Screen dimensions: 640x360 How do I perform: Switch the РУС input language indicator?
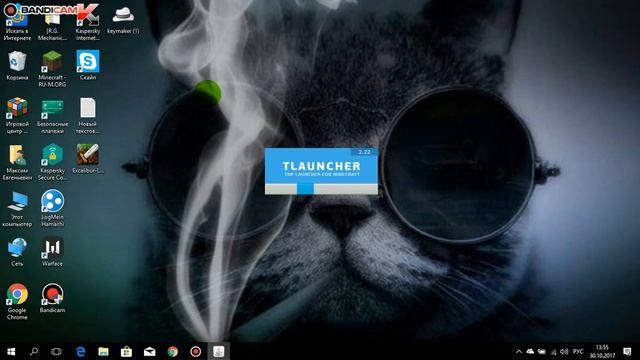pyautogui.click(x=578, y=351)
